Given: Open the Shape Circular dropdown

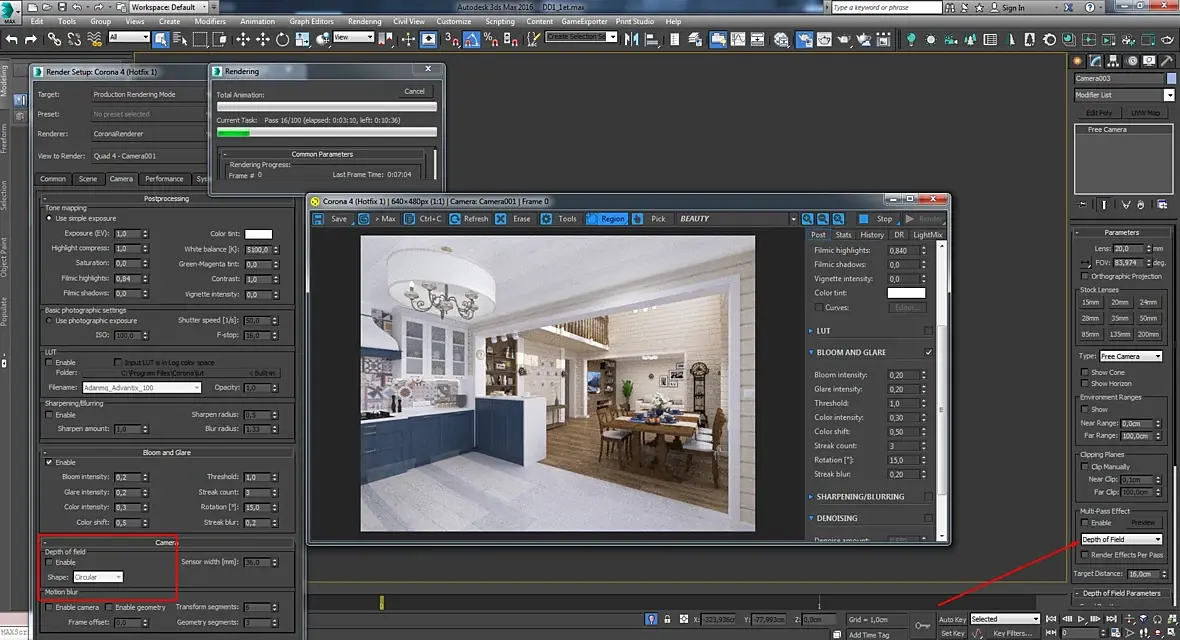Looking at the screenshot, I should [x=98, y=578].
